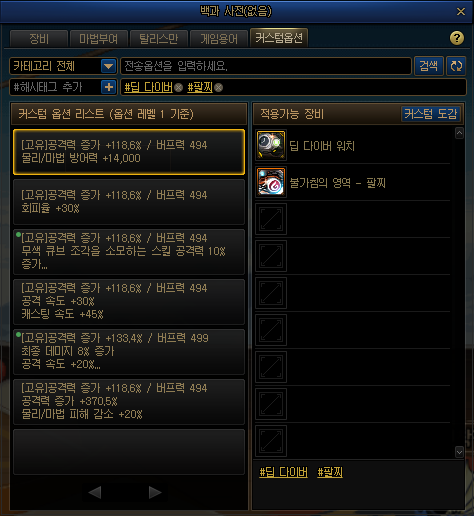The image size is (474, 516).
Task: Go to the next page with the right arrow
Action: pos(155,492)
